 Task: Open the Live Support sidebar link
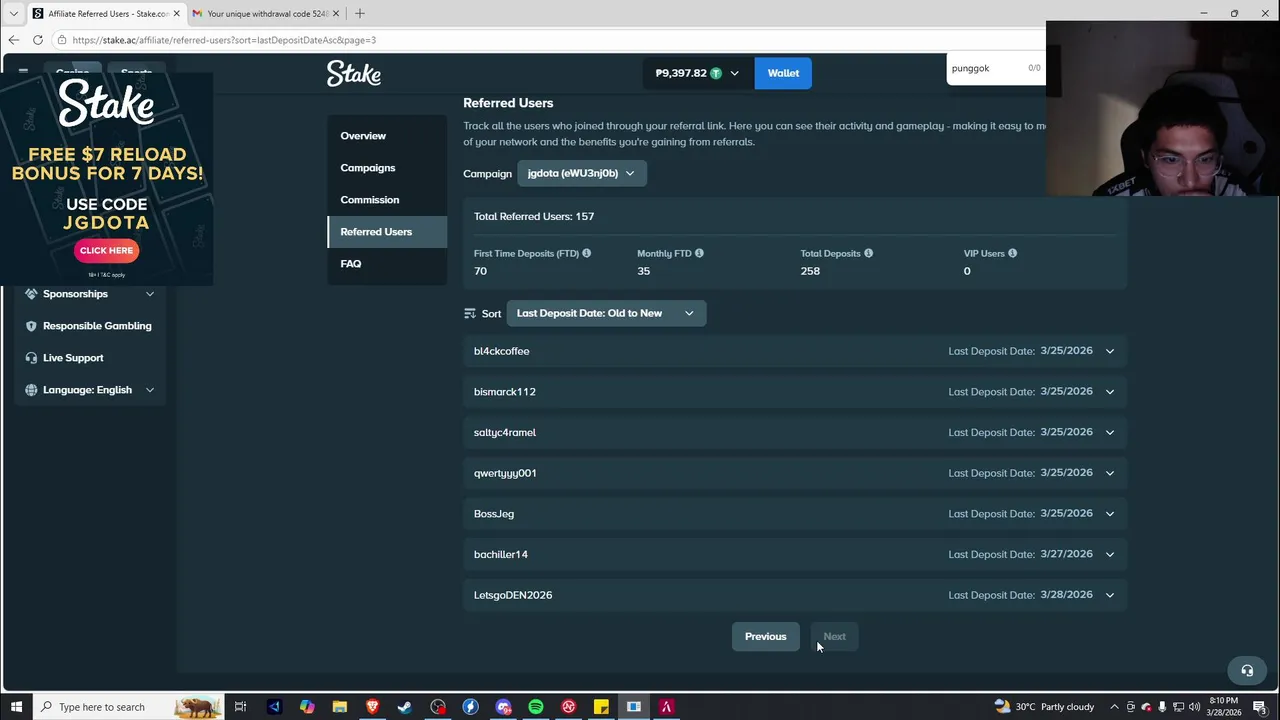[x=73, y=358]
